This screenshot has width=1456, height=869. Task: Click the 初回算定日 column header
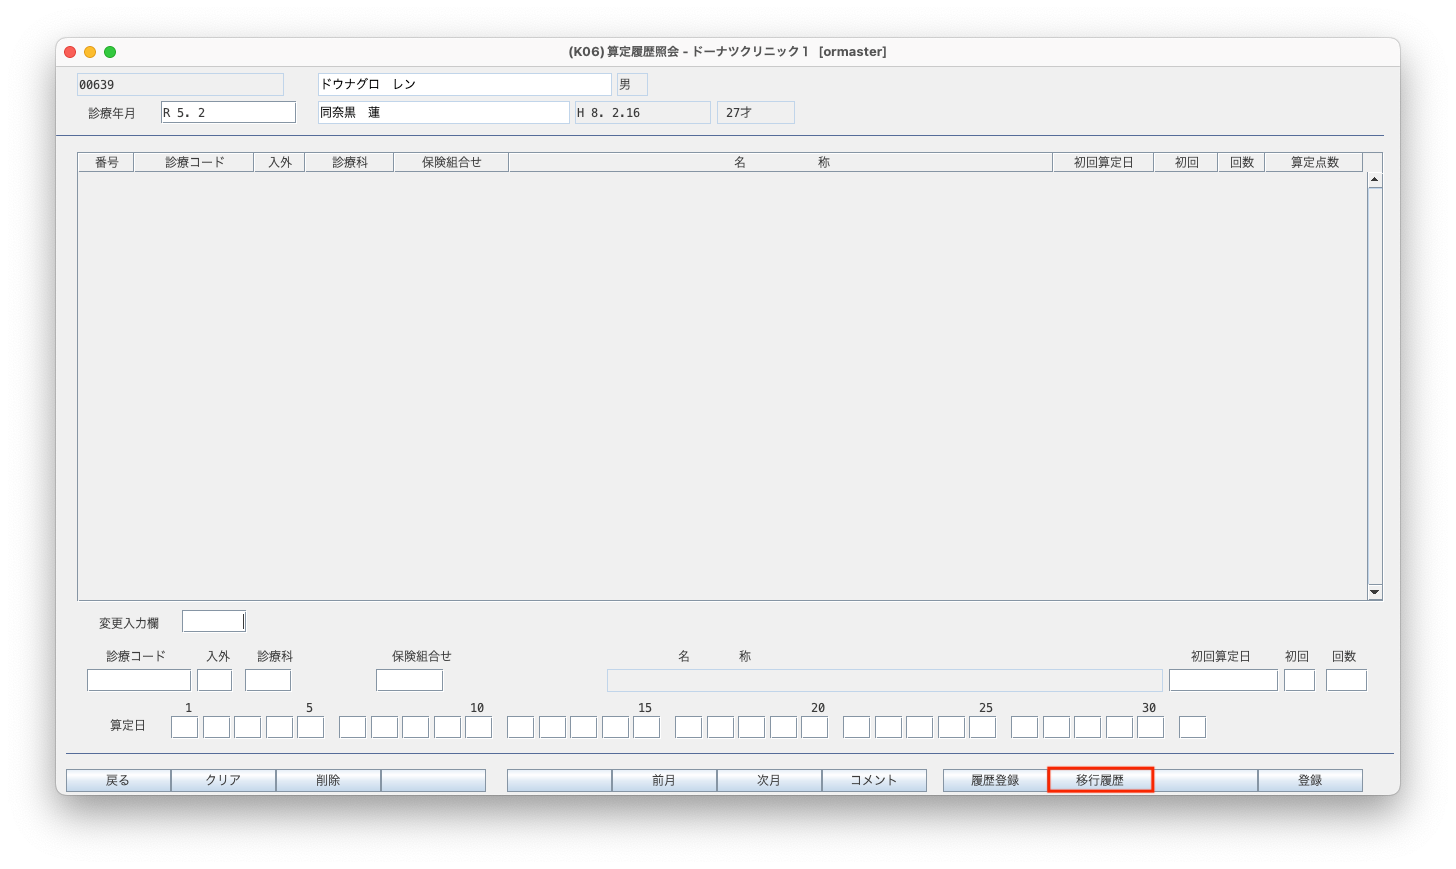click(1103, 161)
